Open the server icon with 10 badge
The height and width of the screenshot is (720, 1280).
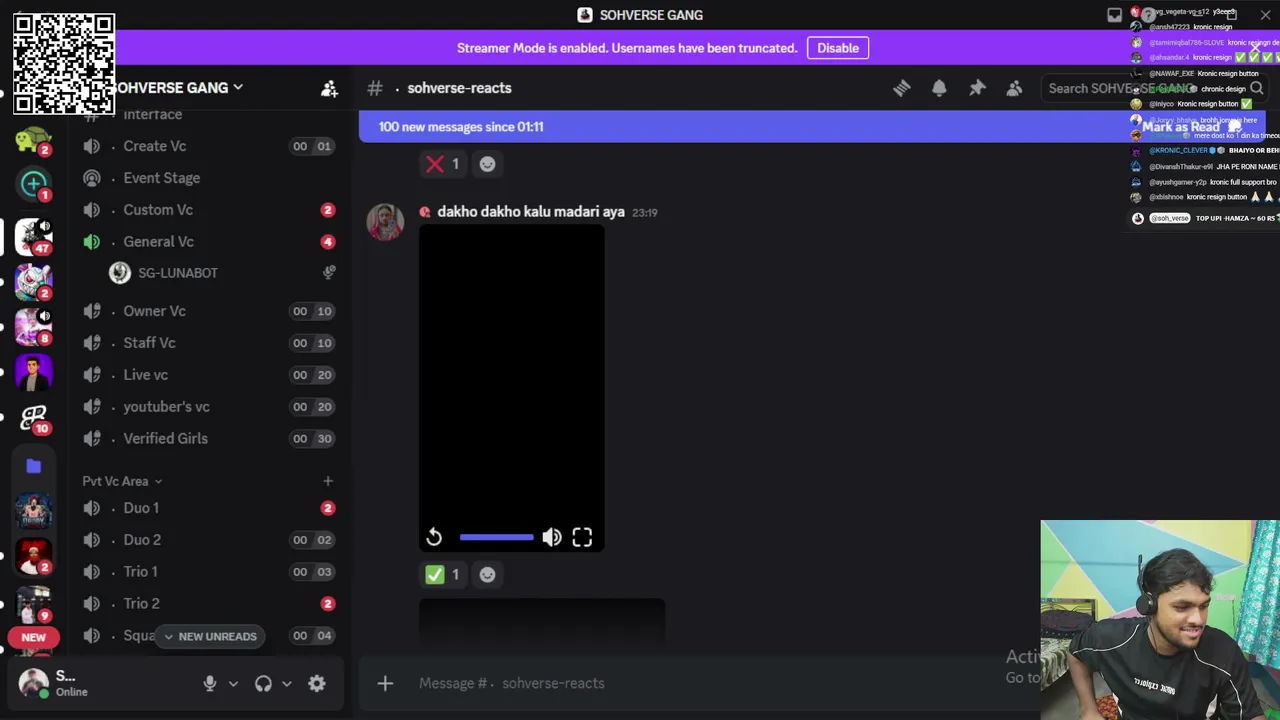tap(33, 417)
